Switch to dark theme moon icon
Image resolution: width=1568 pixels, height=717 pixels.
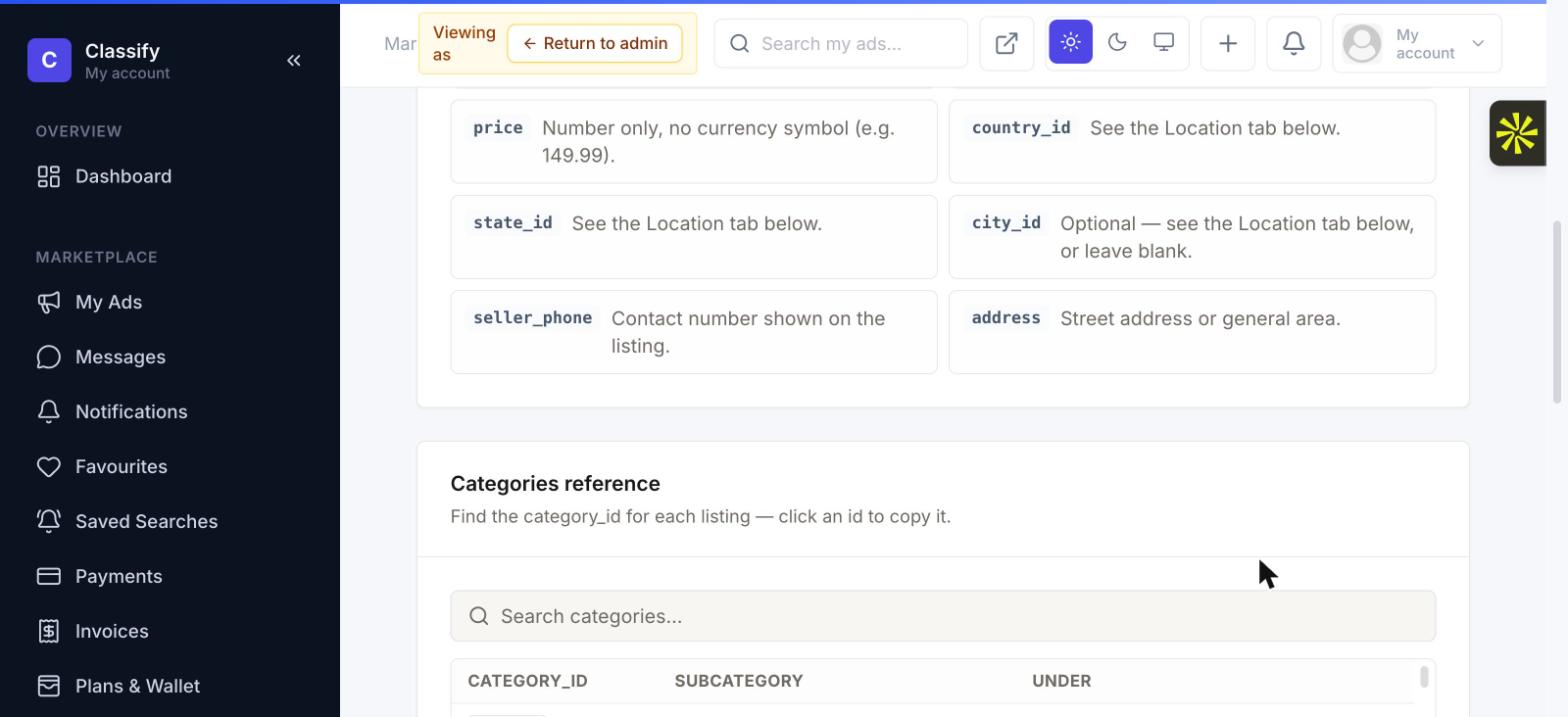[x=1117, y=42]
